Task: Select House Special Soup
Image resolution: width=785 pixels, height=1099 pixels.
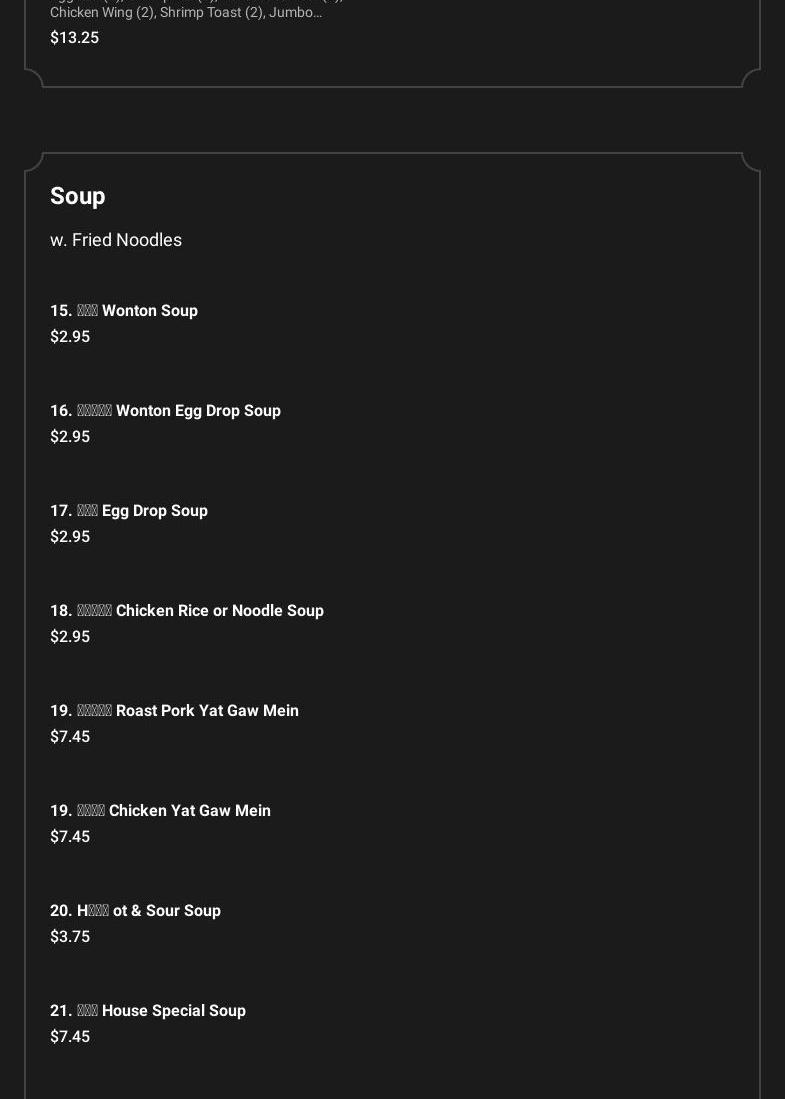Action: (148, 1011)
